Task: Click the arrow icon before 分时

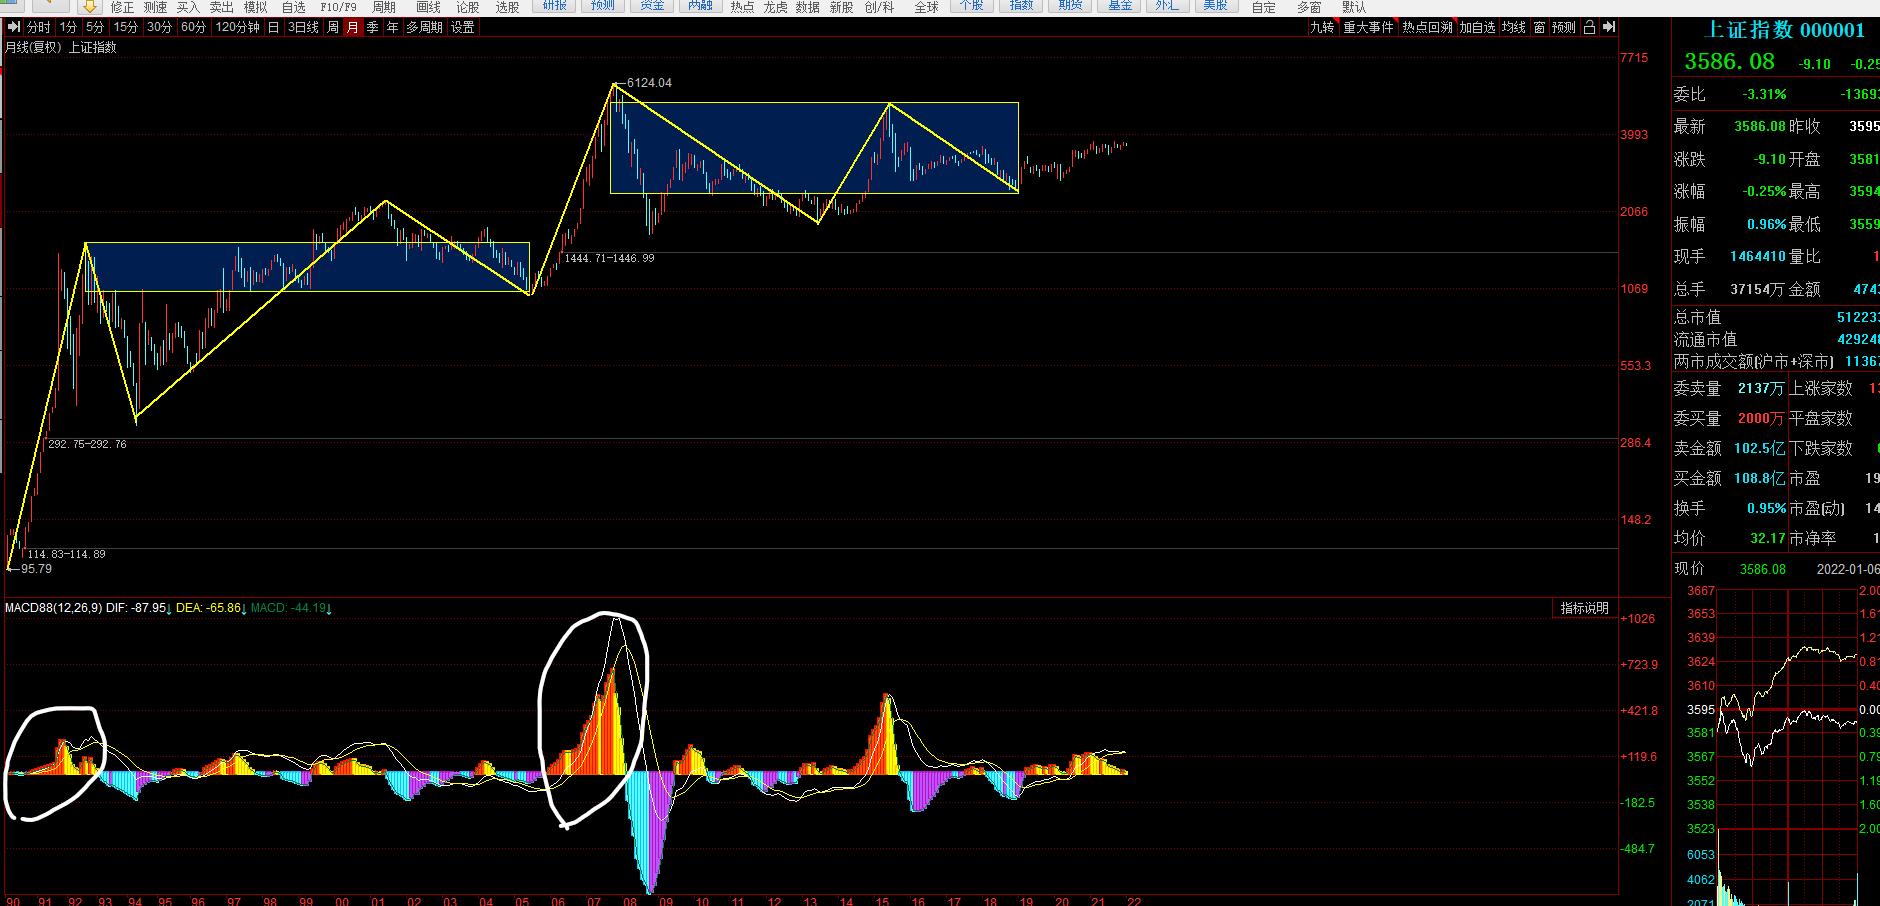Action: [x=14, y=27]
